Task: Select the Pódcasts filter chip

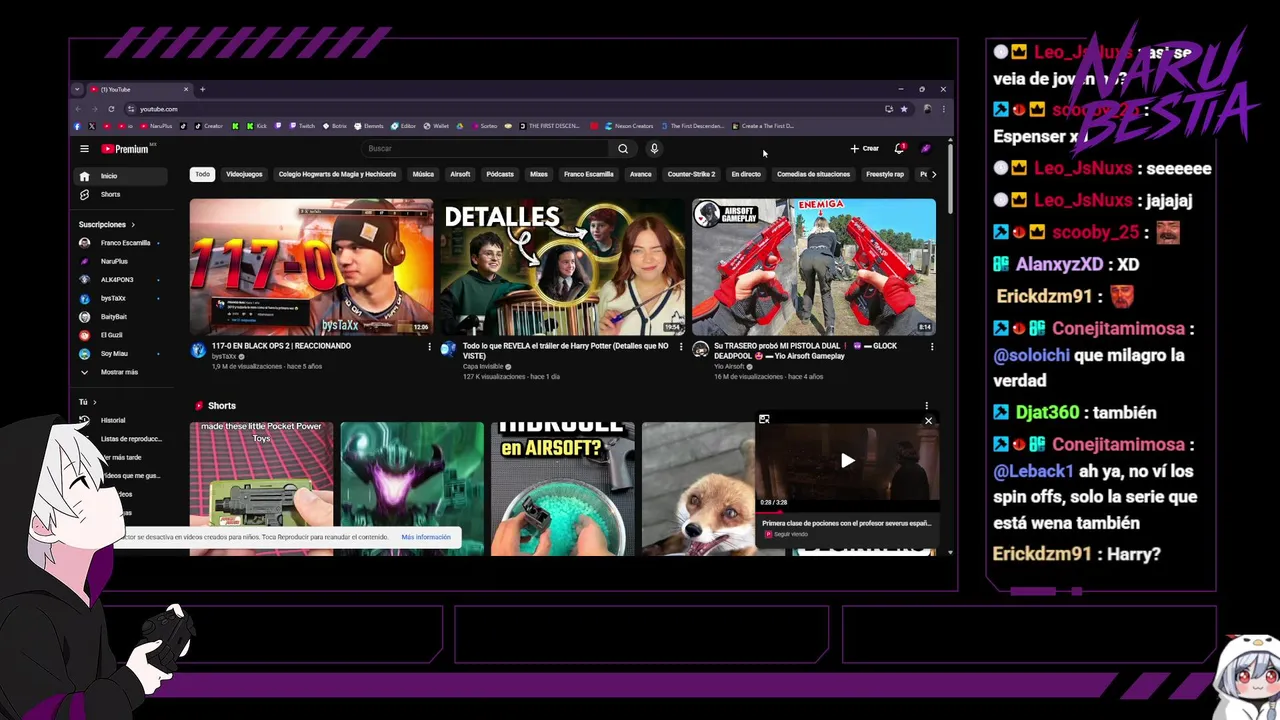Action: [500, 174]
